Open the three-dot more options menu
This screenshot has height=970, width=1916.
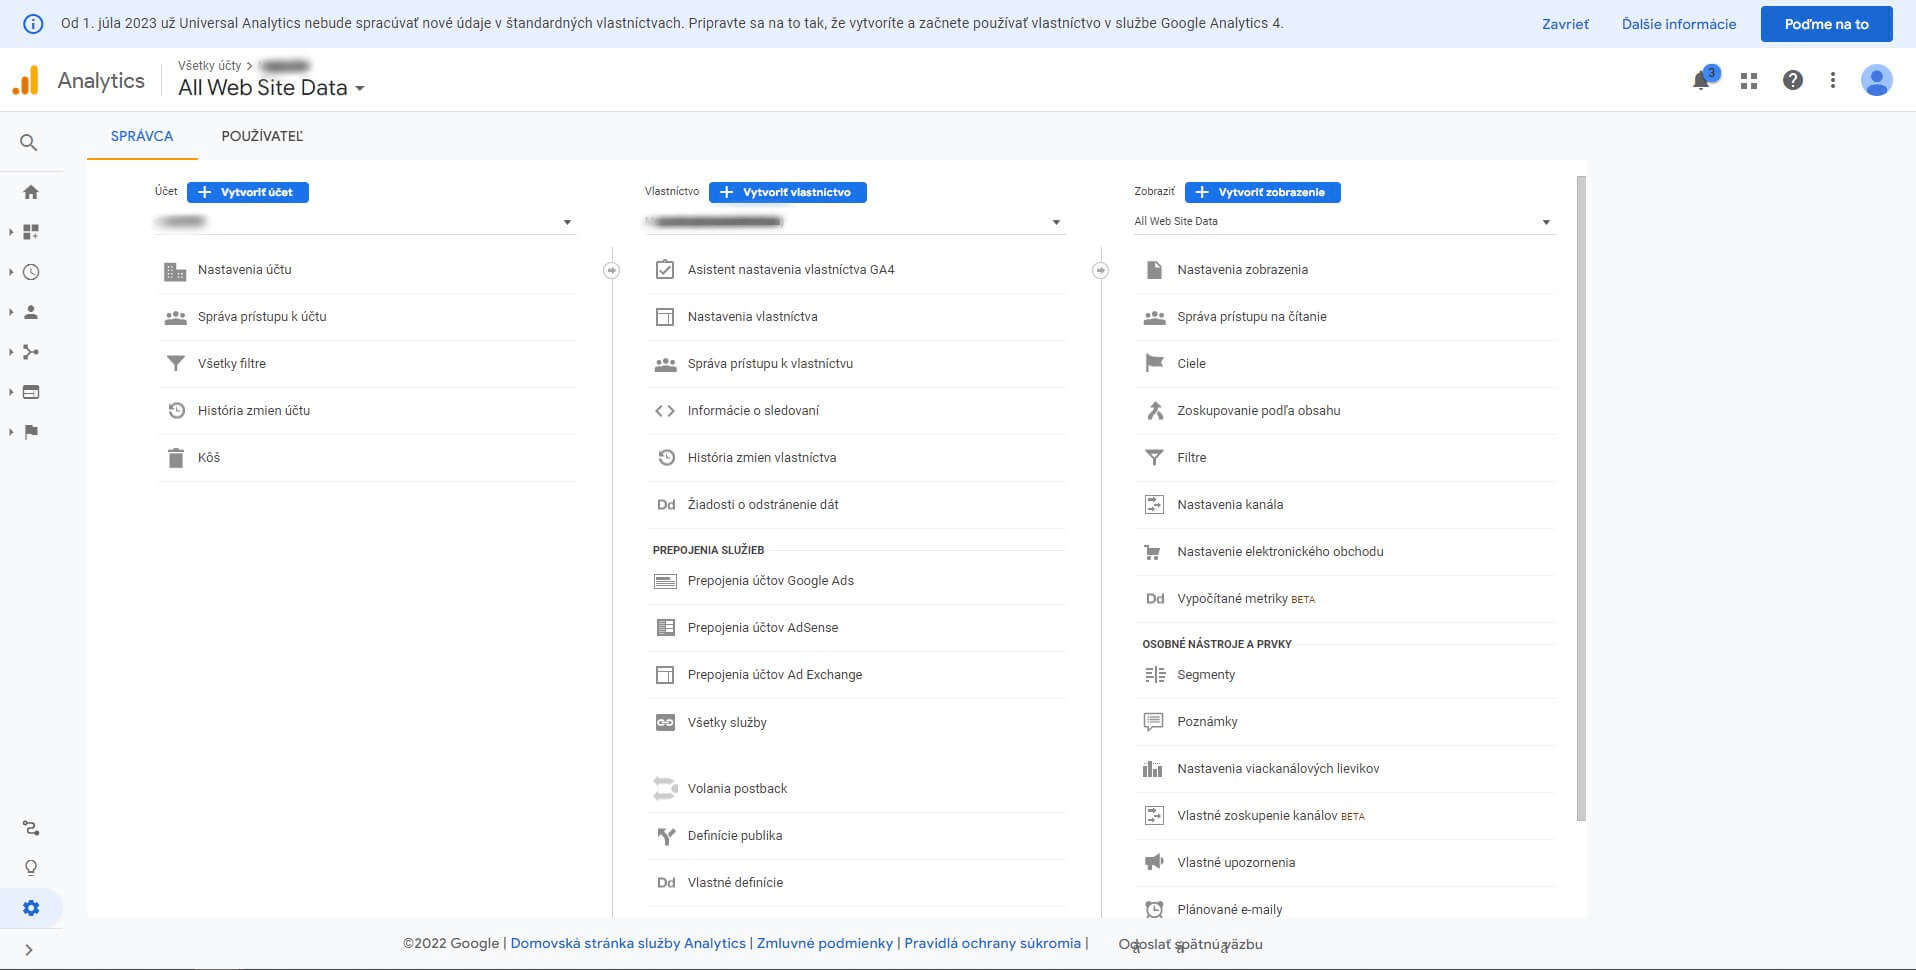pos(1833,80)
